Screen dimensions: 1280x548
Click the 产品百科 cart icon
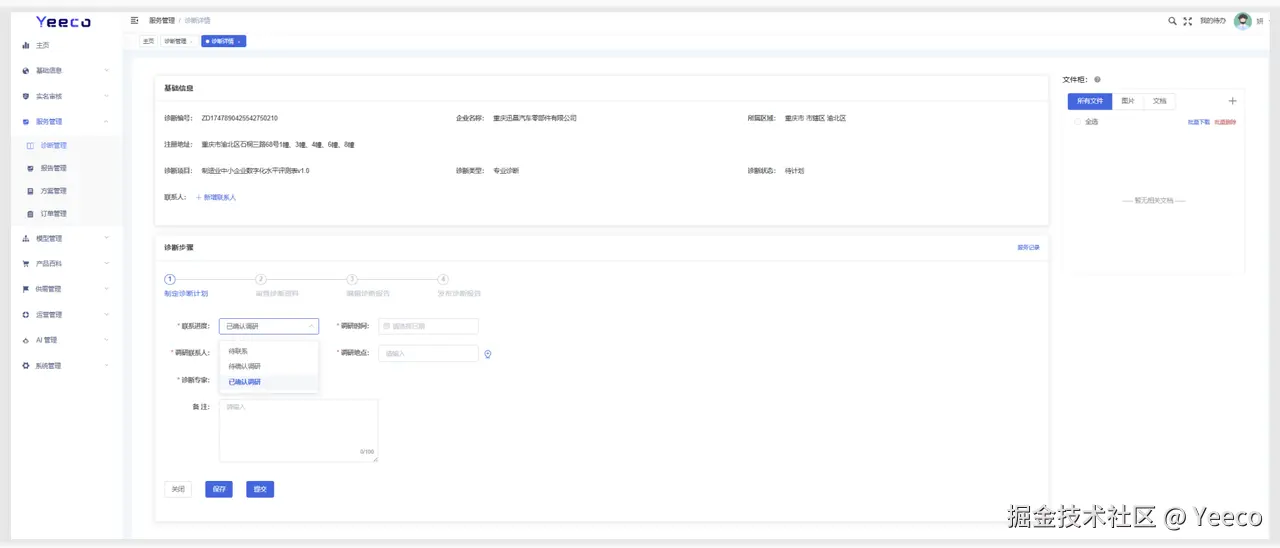pyautogui.click(x=26, y=264)
